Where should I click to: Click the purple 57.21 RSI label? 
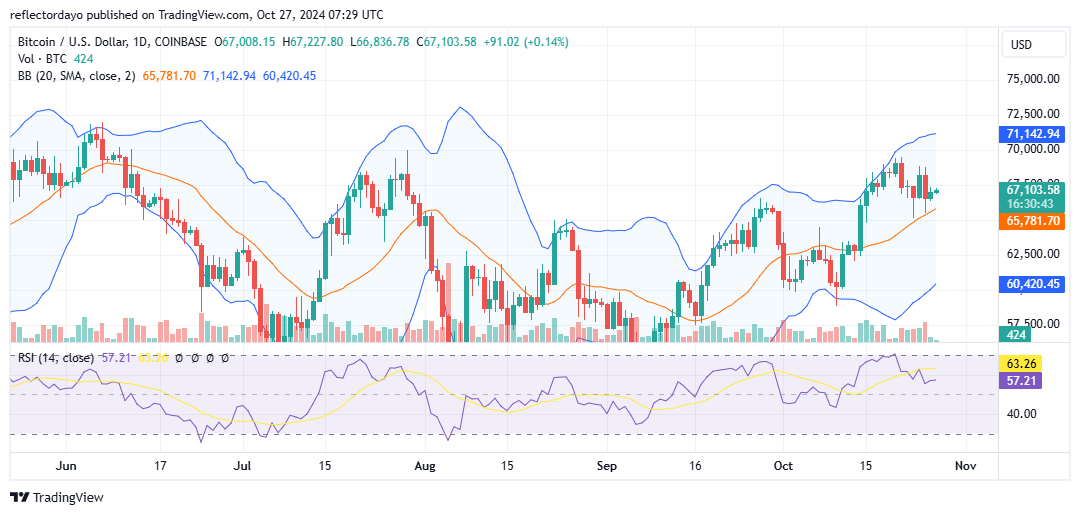(1021, 380)
